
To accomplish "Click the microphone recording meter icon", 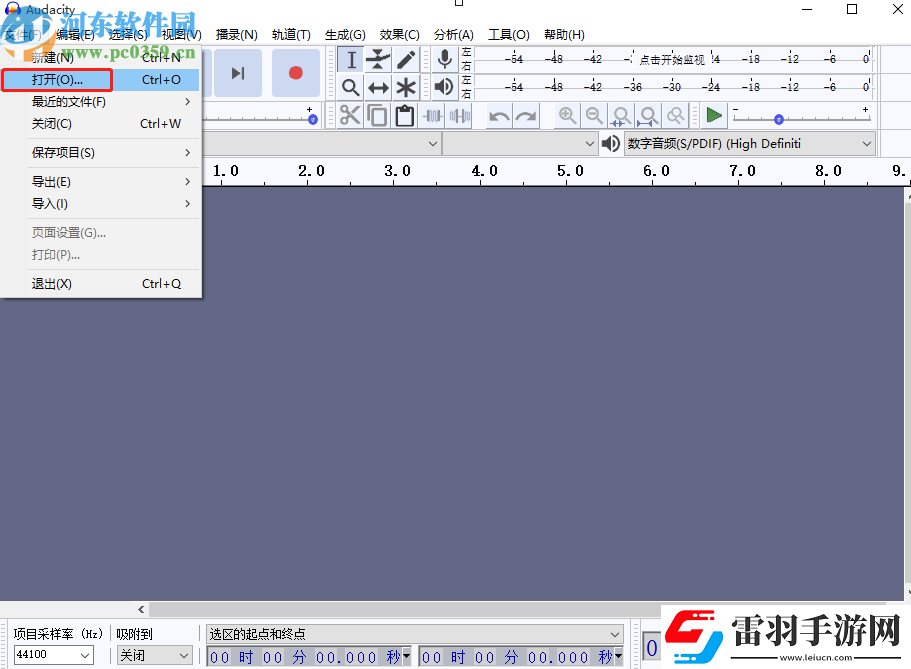I will pyautogui.click(x=445, y=59).
